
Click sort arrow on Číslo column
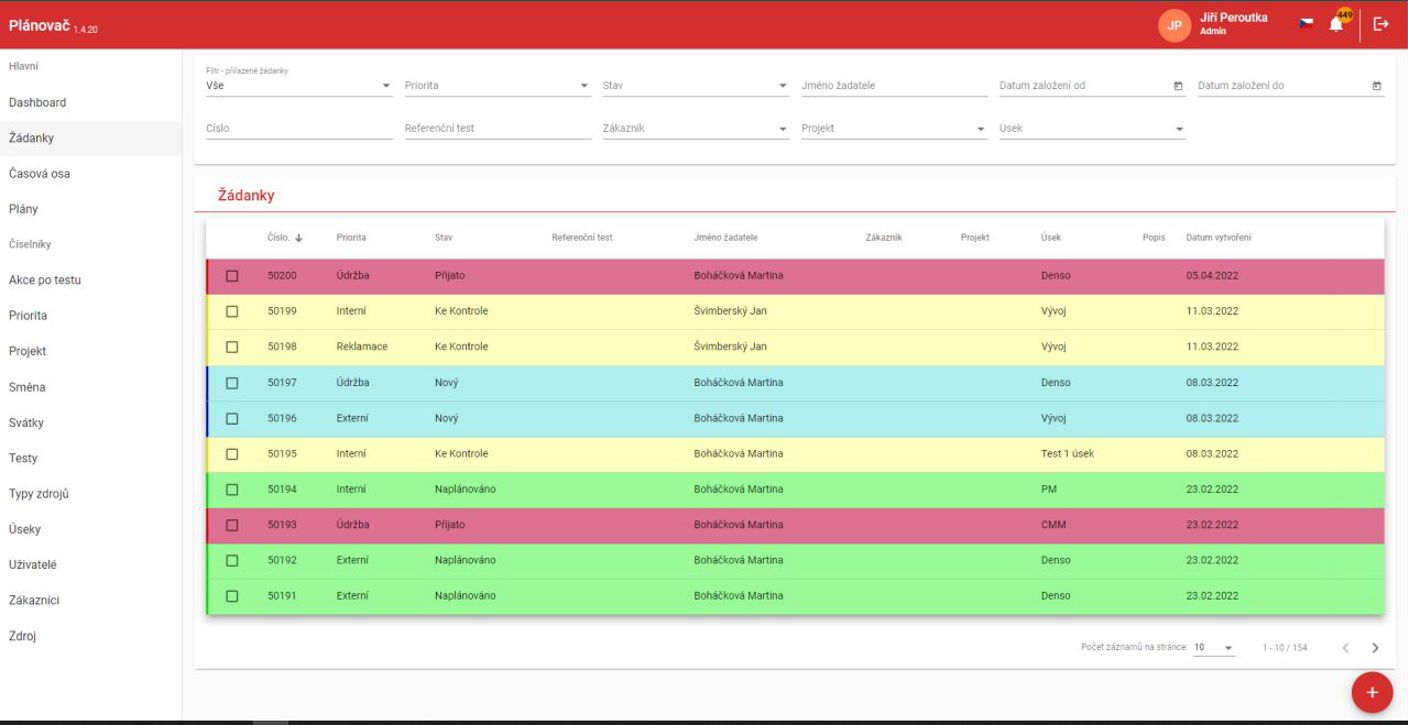[x=299, y=238]
